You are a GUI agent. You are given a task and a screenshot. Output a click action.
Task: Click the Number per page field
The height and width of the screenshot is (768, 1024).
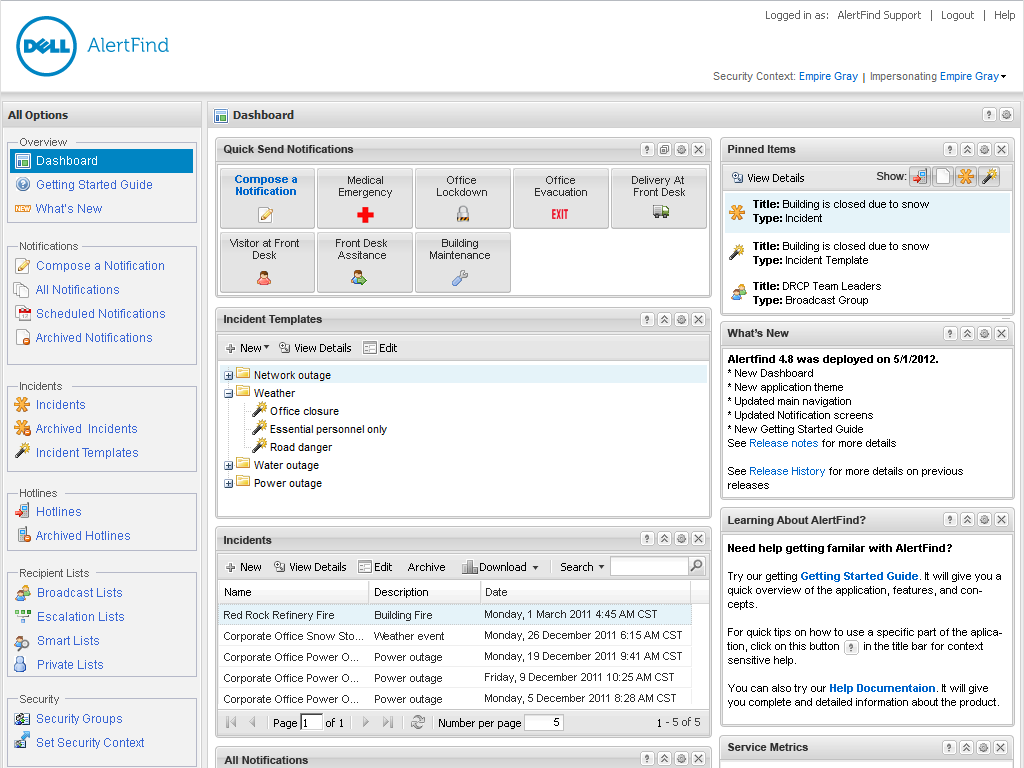(x=543, y=722)
